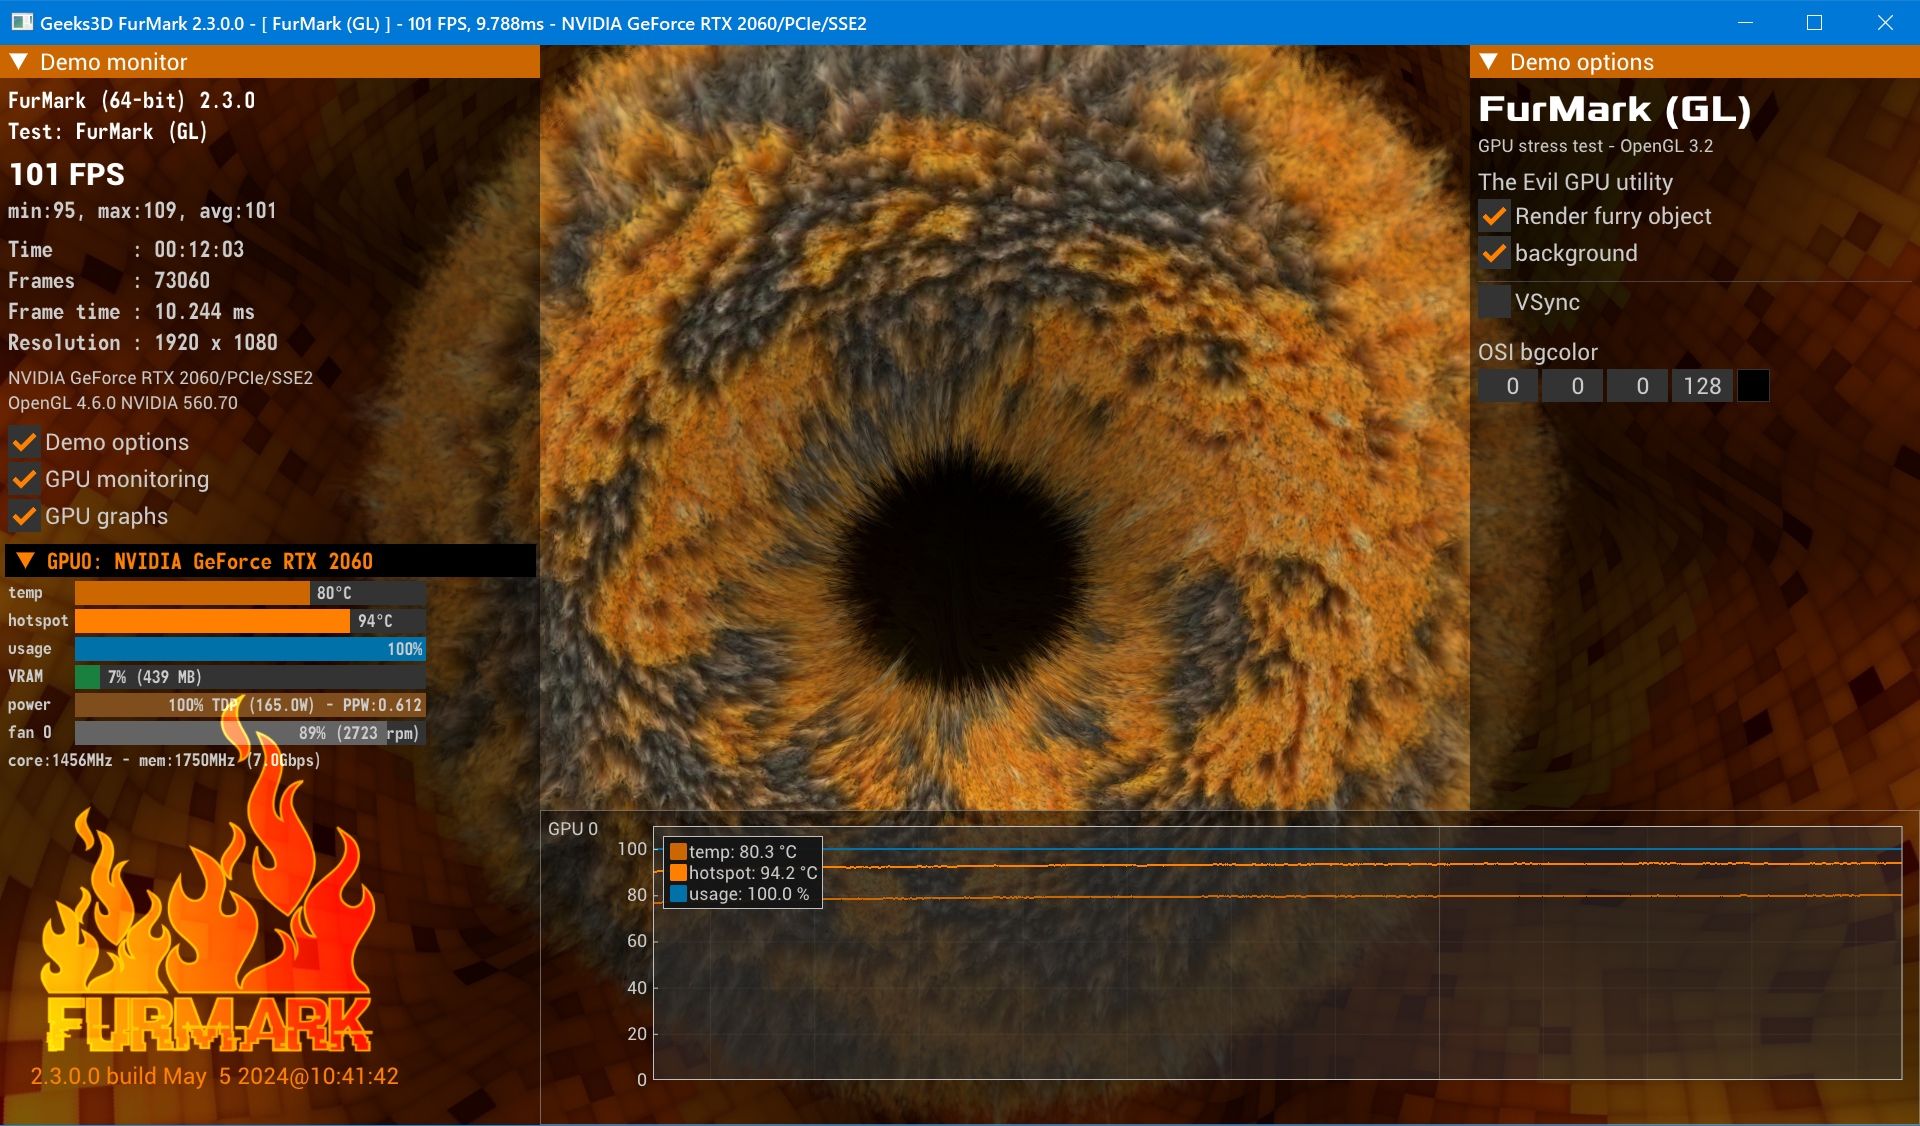This screenshot has height=1126, width=1920.
Task: Click the fan 0 89% rpm bar
Action: (x=250, y=733)
